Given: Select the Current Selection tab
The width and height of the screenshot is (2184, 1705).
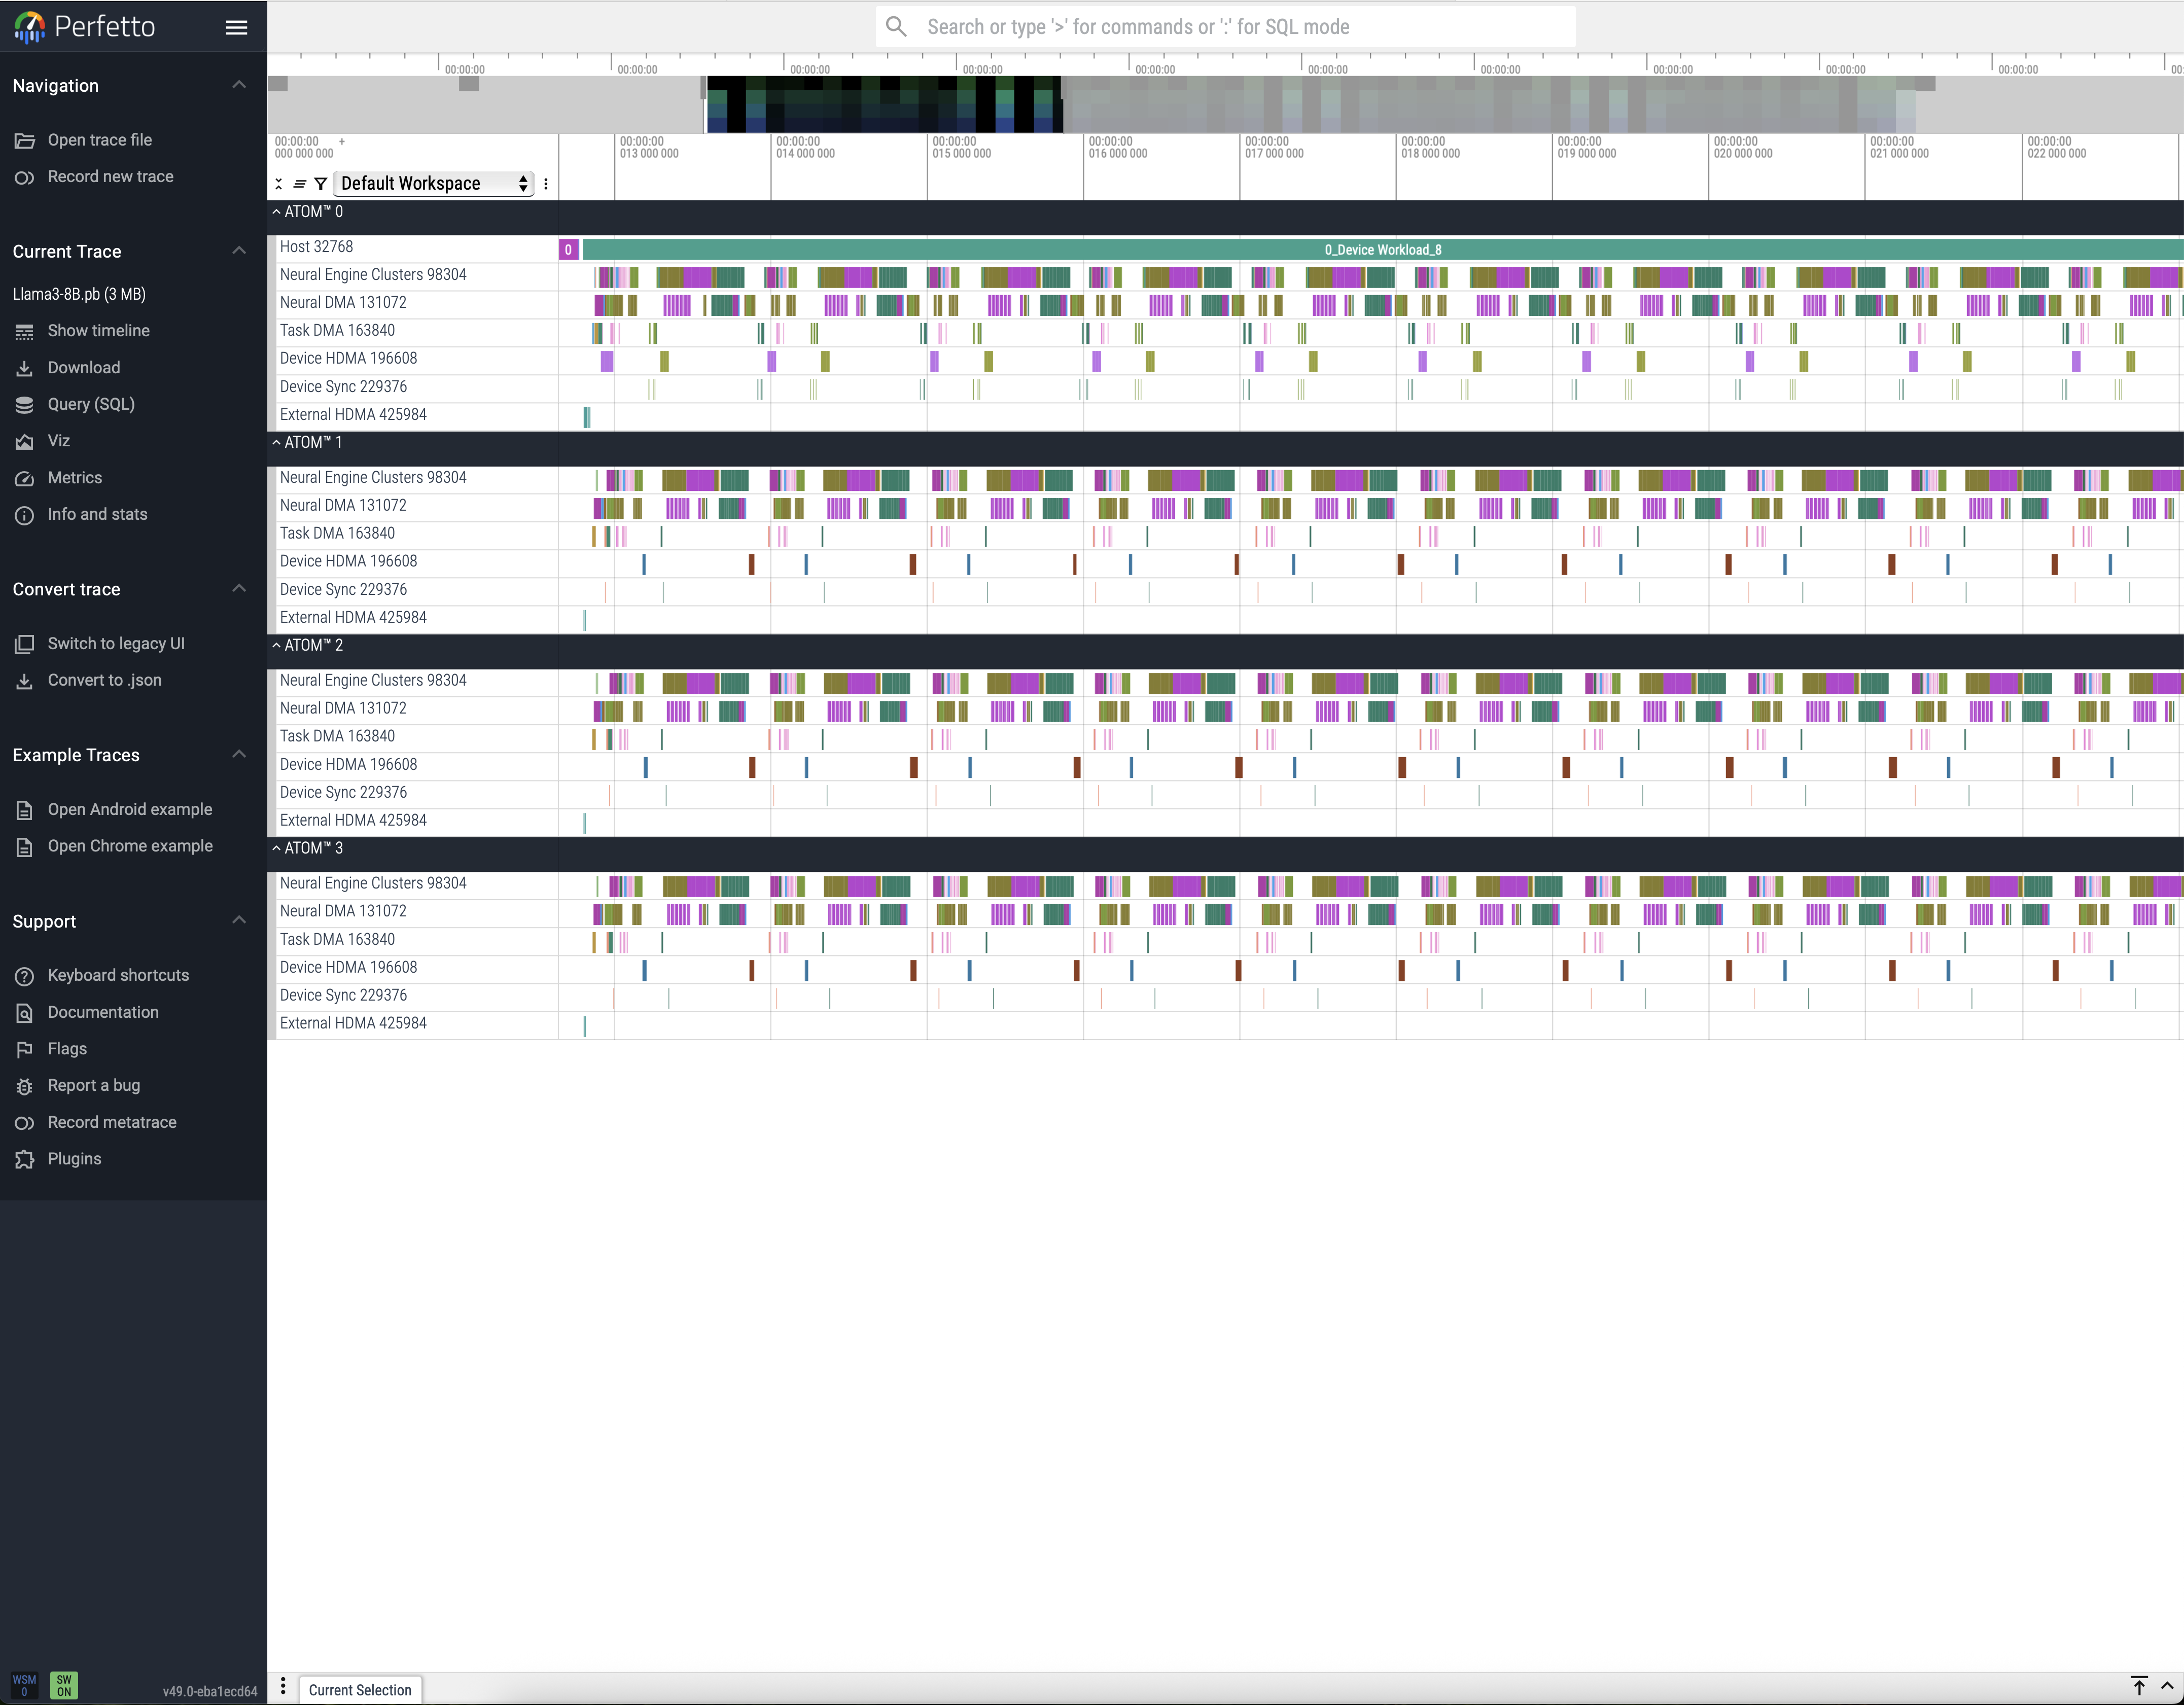Looking at the screenshot, I should click(x=360, y=1690).
